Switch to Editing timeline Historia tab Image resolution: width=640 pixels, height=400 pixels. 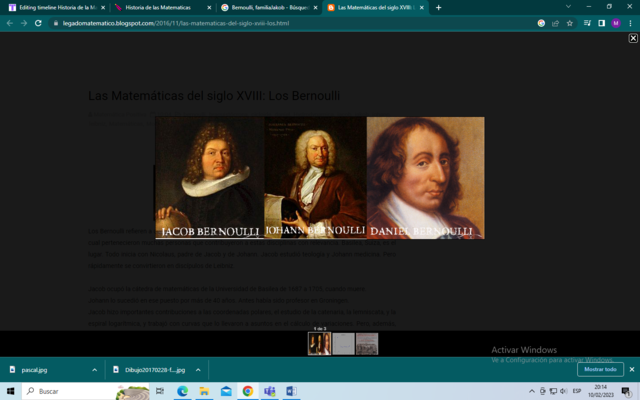tap(56, 7)
